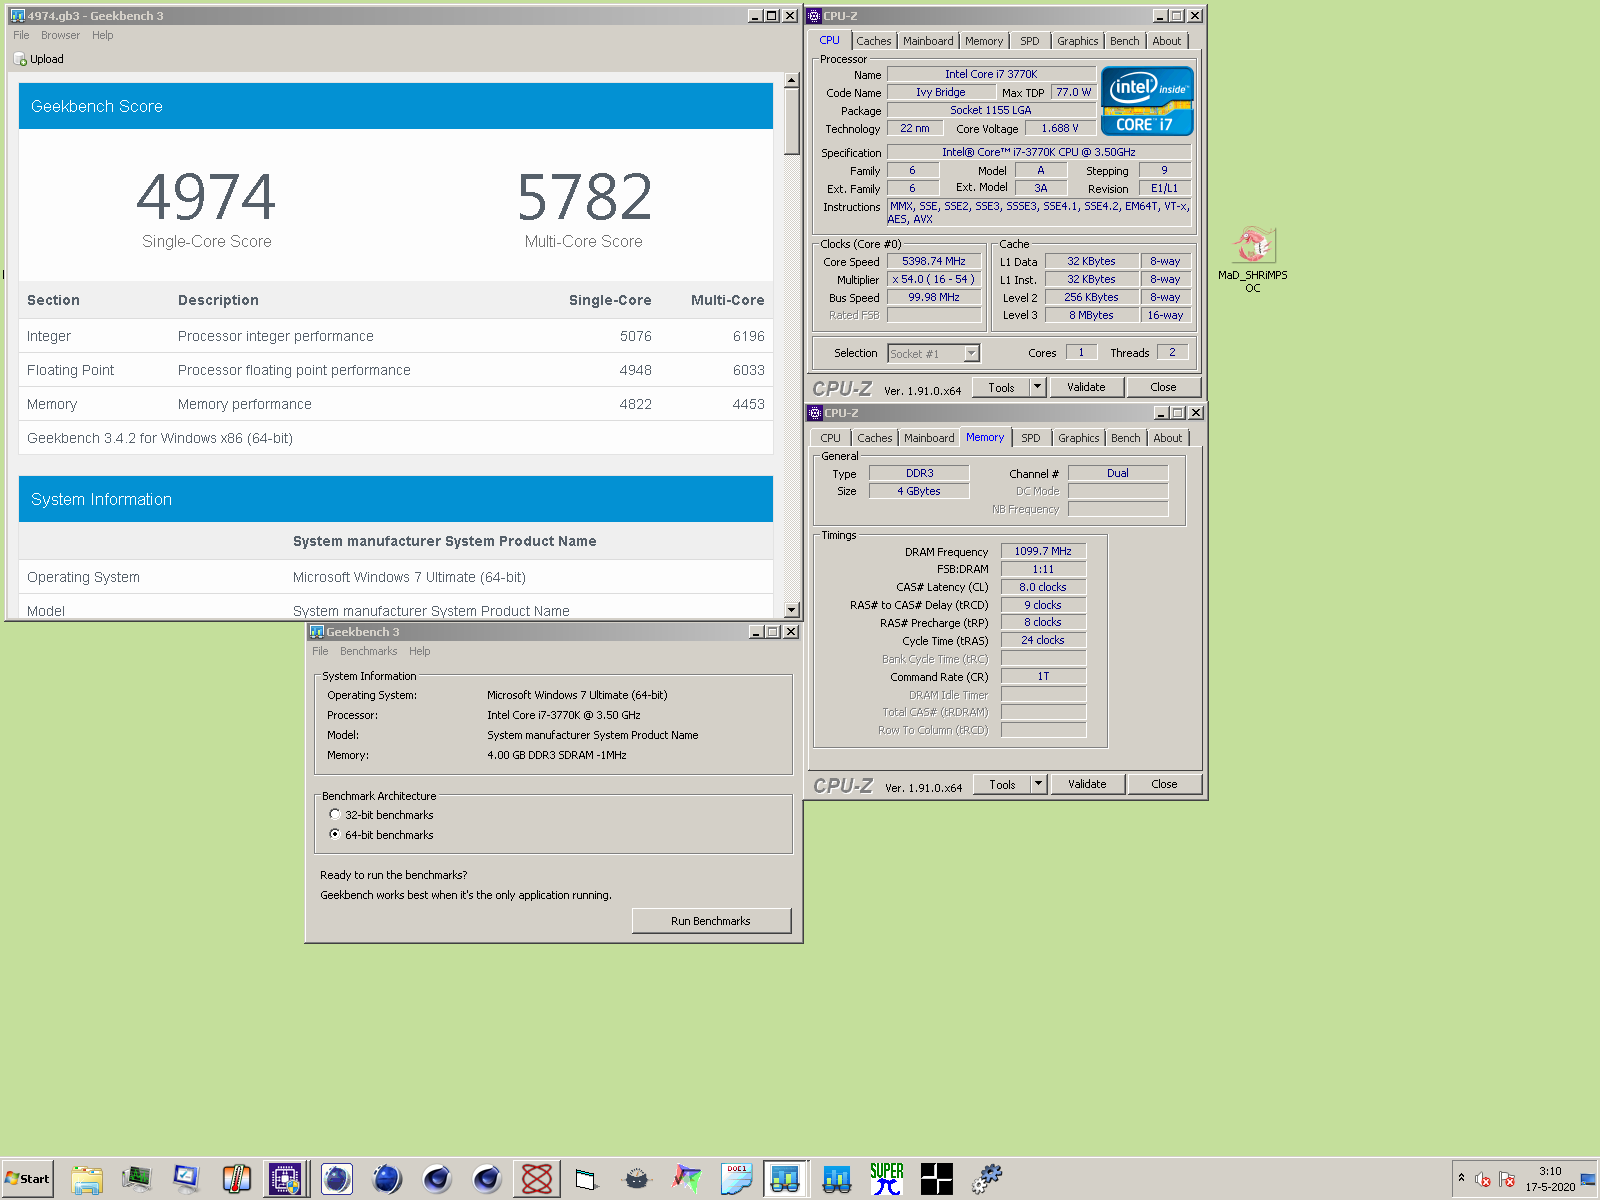
Task: Open Tools dropdown arrow in lower CPU-Z
Action: coord(1039,784)
